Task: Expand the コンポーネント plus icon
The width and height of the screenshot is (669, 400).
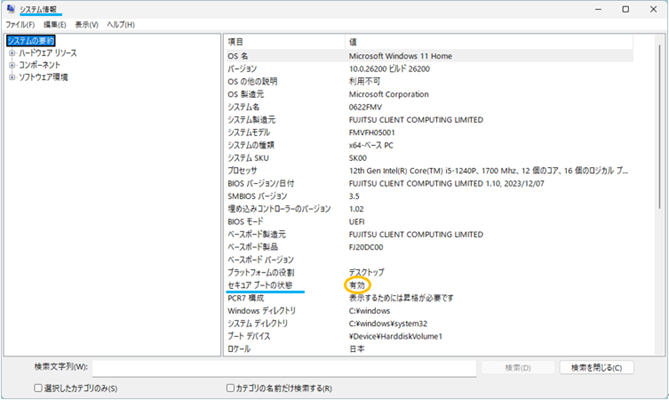Action: click(12, 65)
